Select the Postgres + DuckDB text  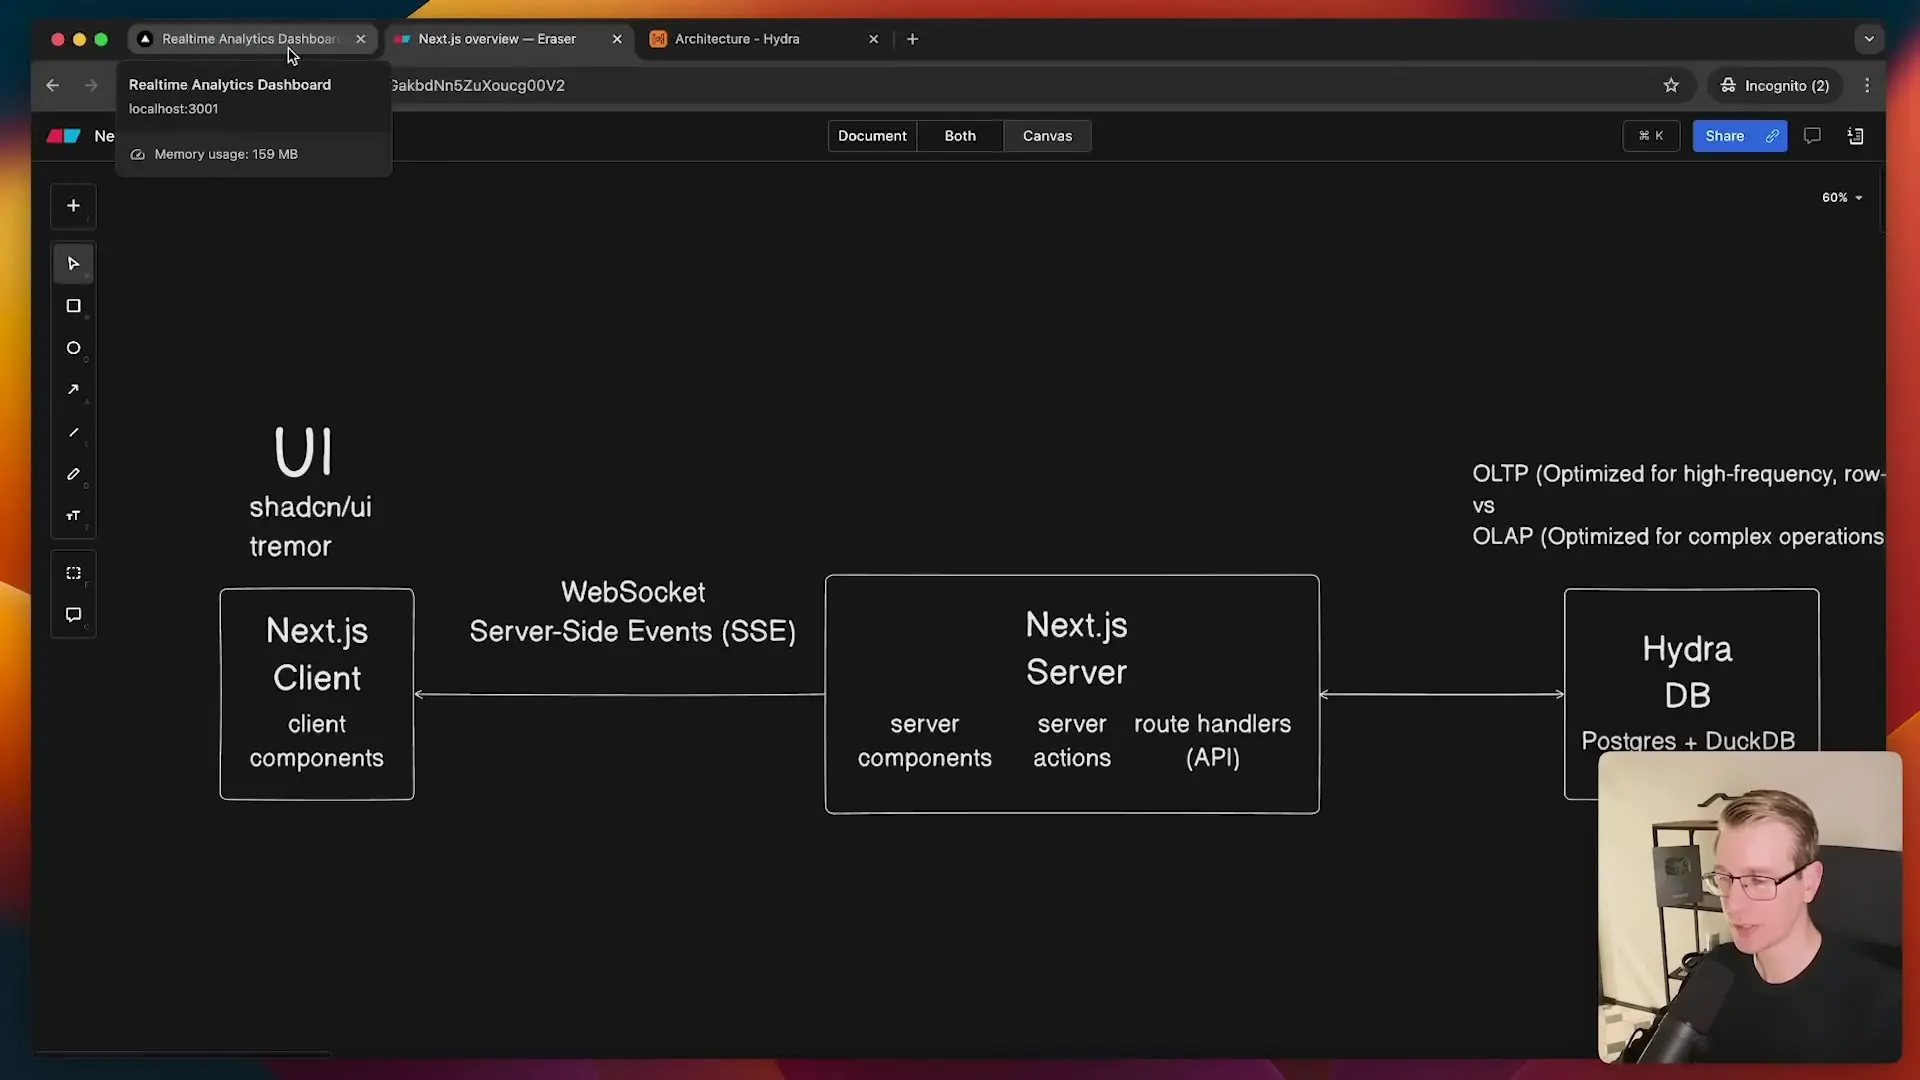pyautogui.click(x=1688, y=740)
